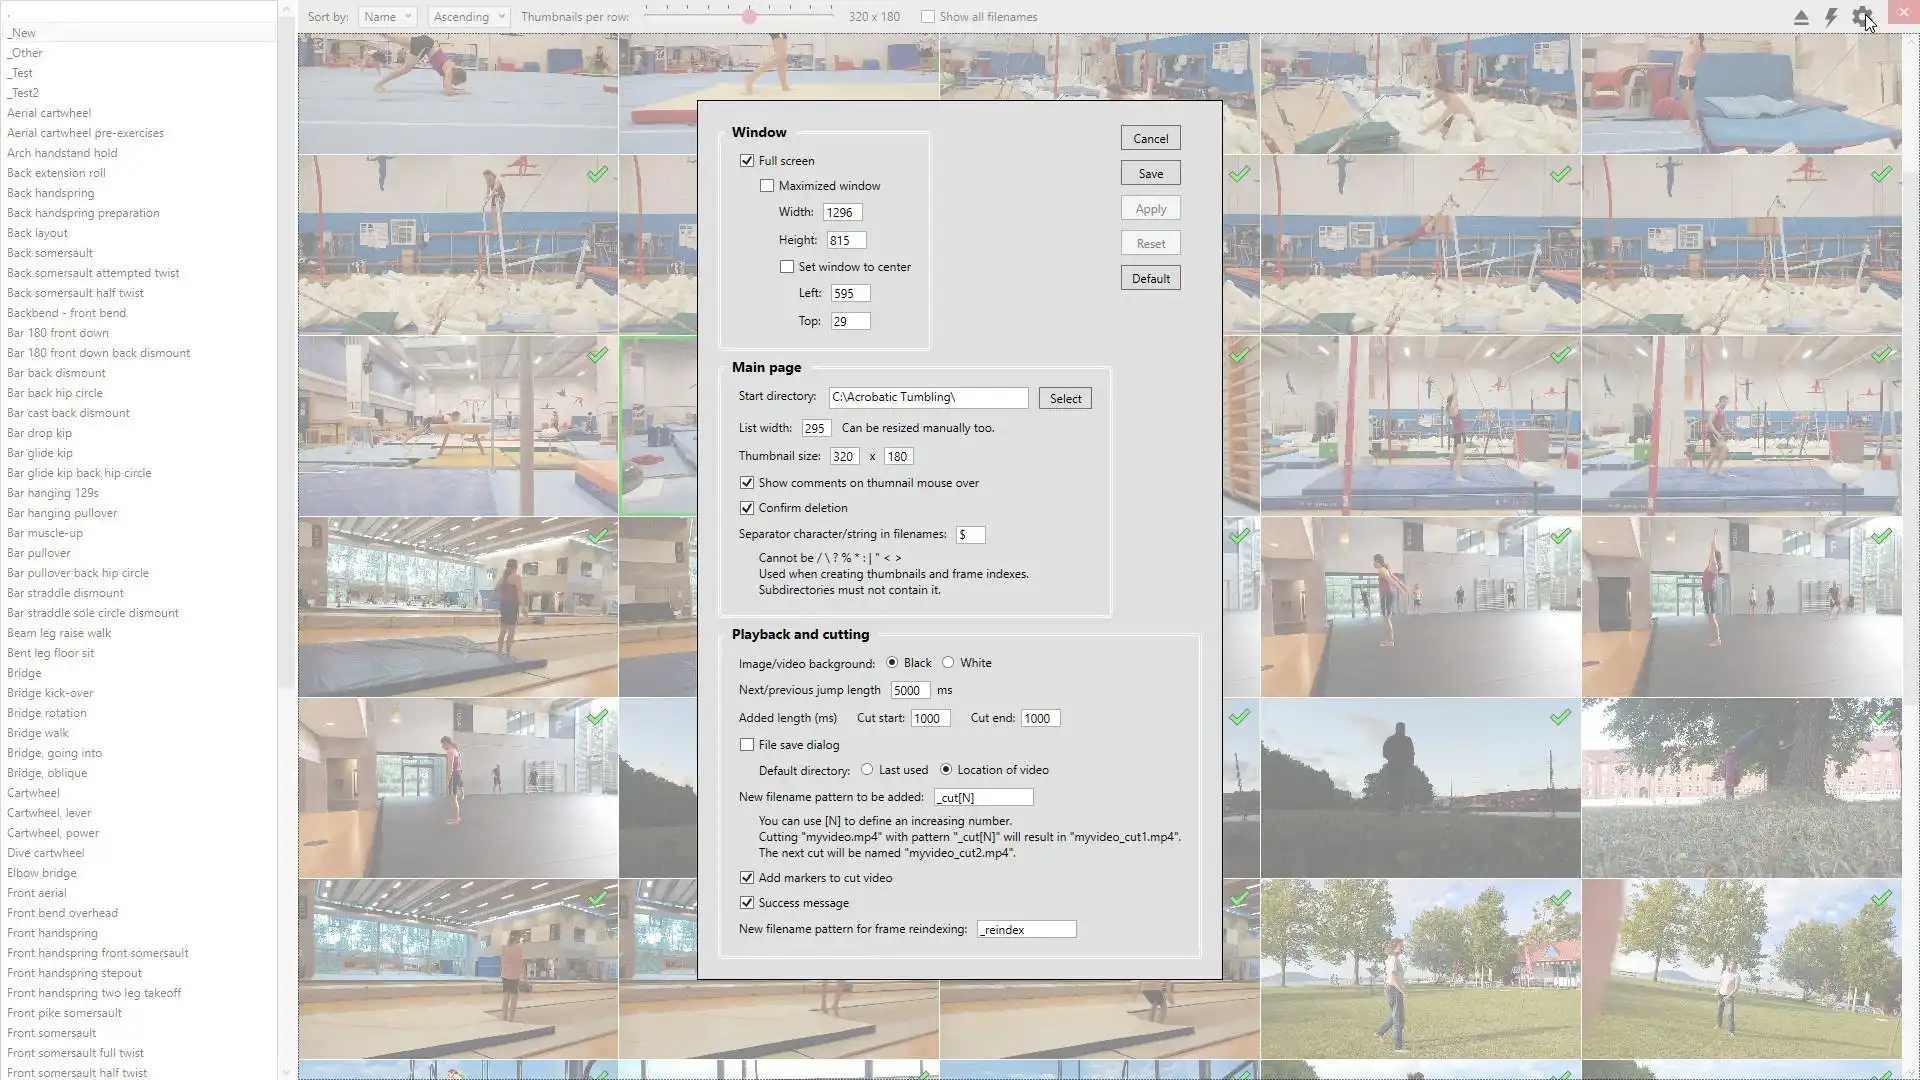Select the White background radio button
Image resolution: width=1920 pixels, height=1080 pixels.
(x=948, y=663)
